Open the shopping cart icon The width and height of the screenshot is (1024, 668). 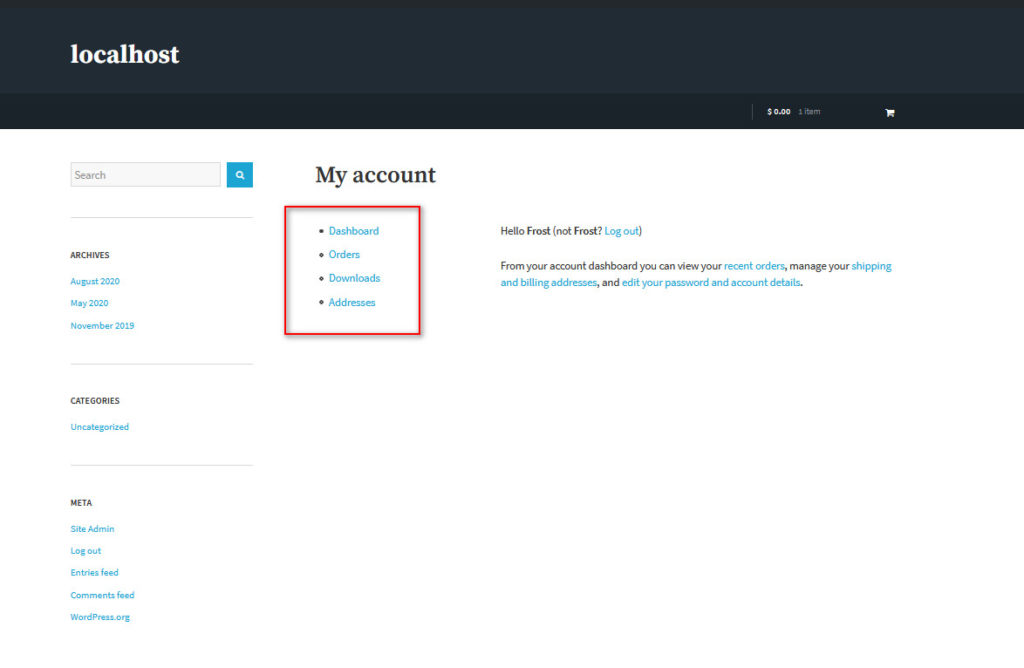pos(889,112)
